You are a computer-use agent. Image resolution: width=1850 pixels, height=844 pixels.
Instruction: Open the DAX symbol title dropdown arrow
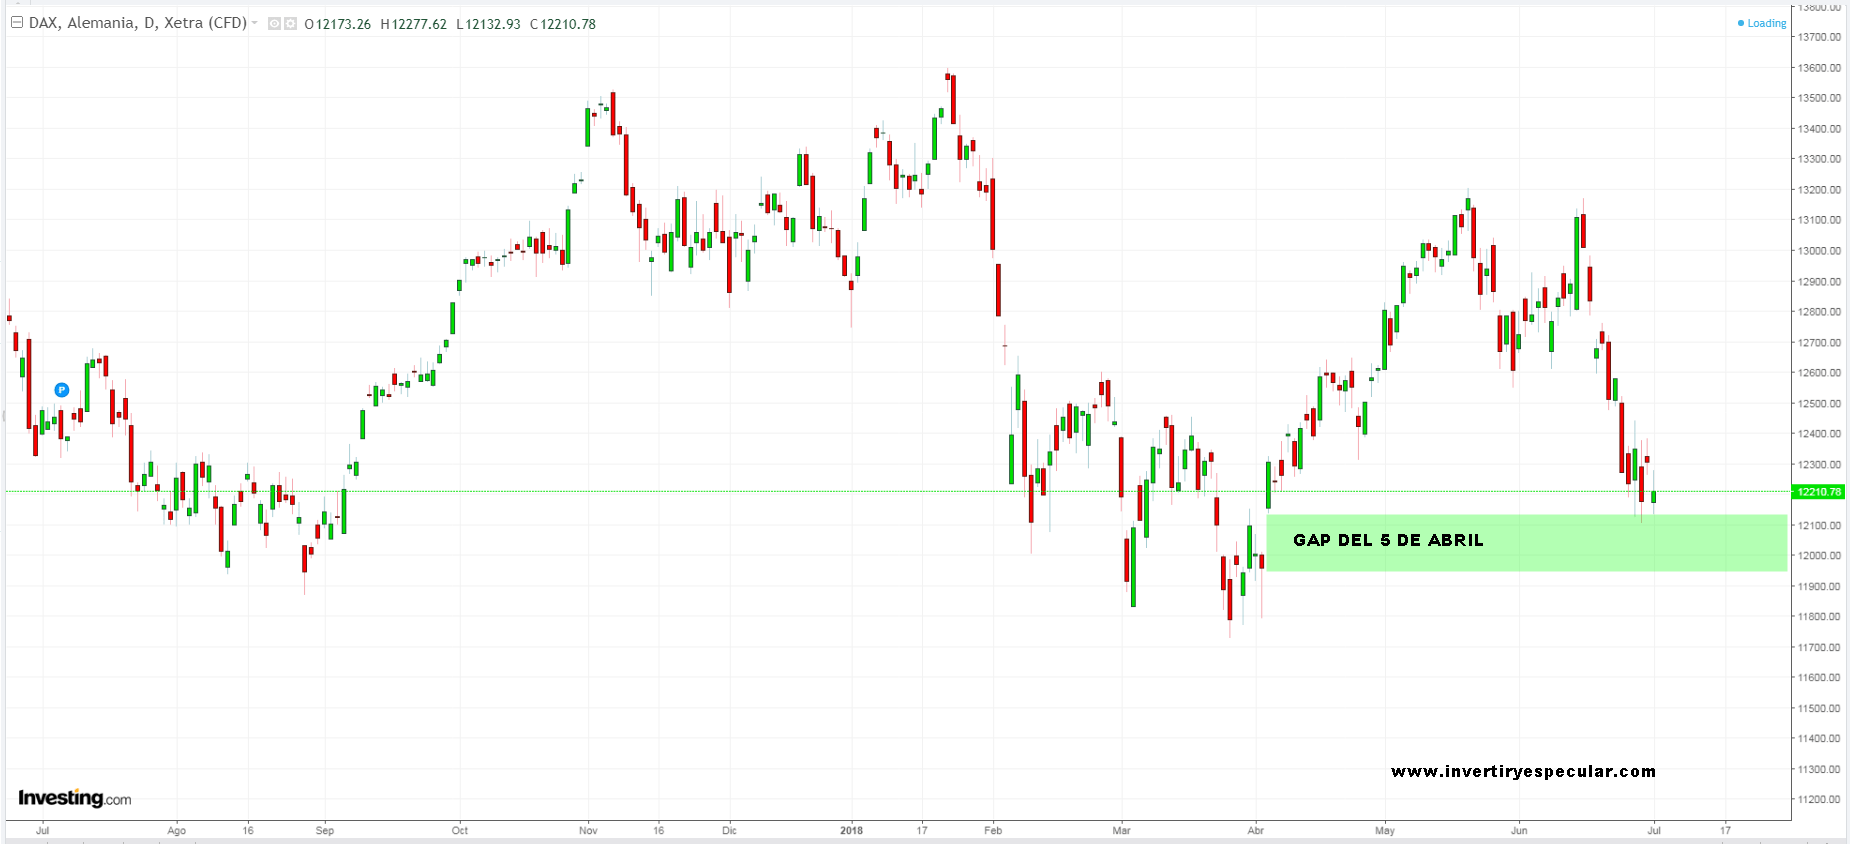(255, 23)
